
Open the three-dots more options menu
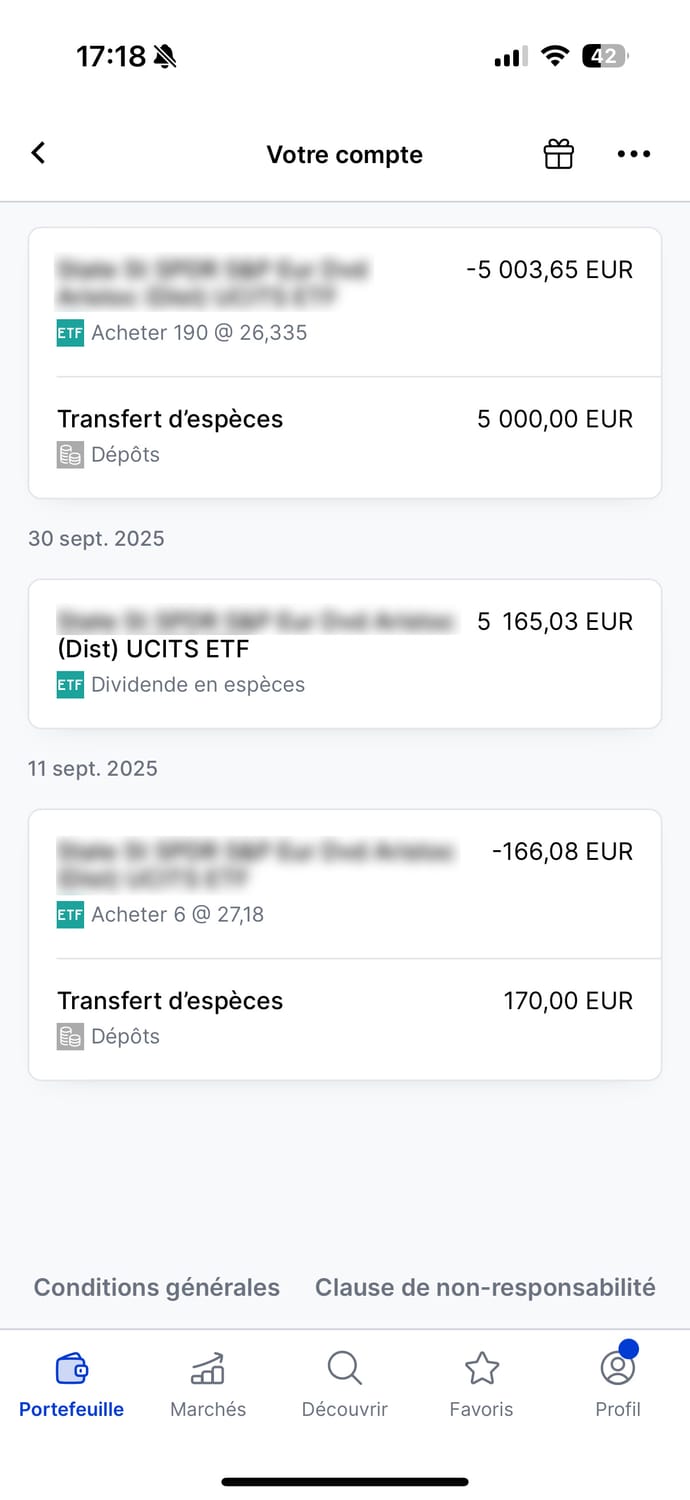(x=633, y=154)
